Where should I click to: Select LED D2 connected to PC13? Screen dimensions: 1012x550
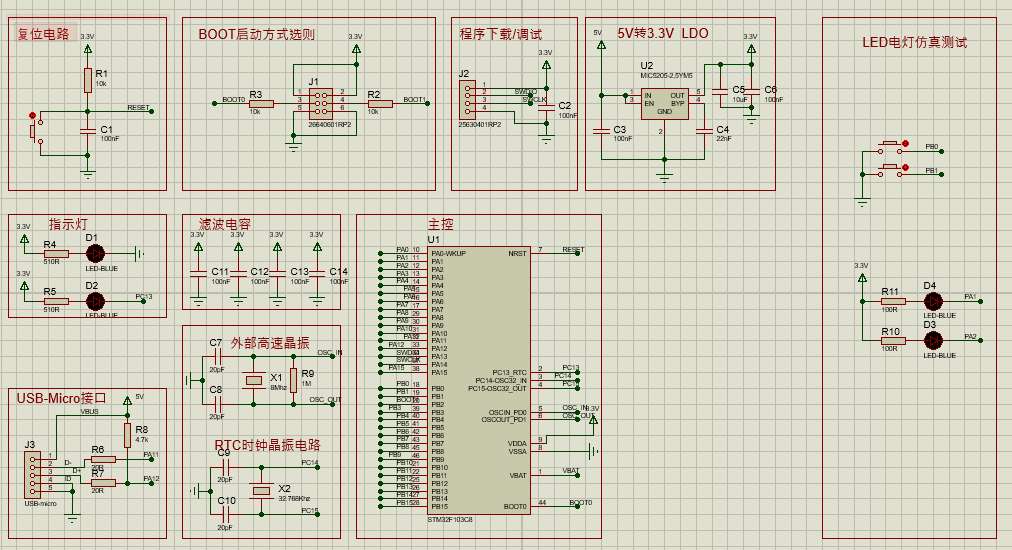pyautogui.click(x=96, y=301)
